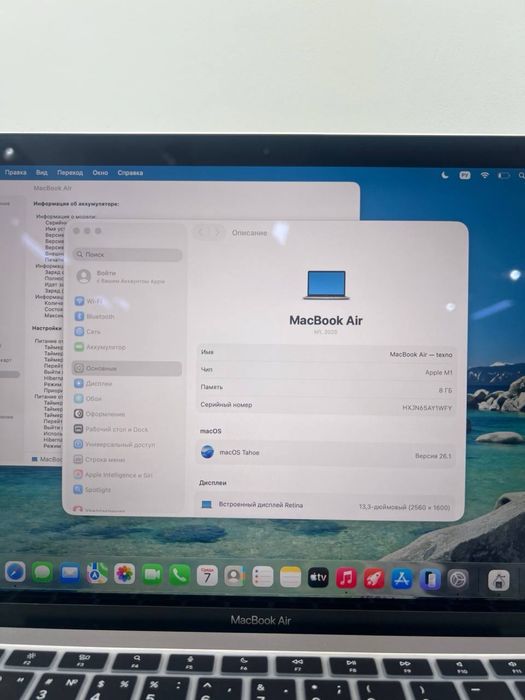Select Сеть in the settings sidebar
This screenshot has height=700, width=525.
click(x=127, y=332)
